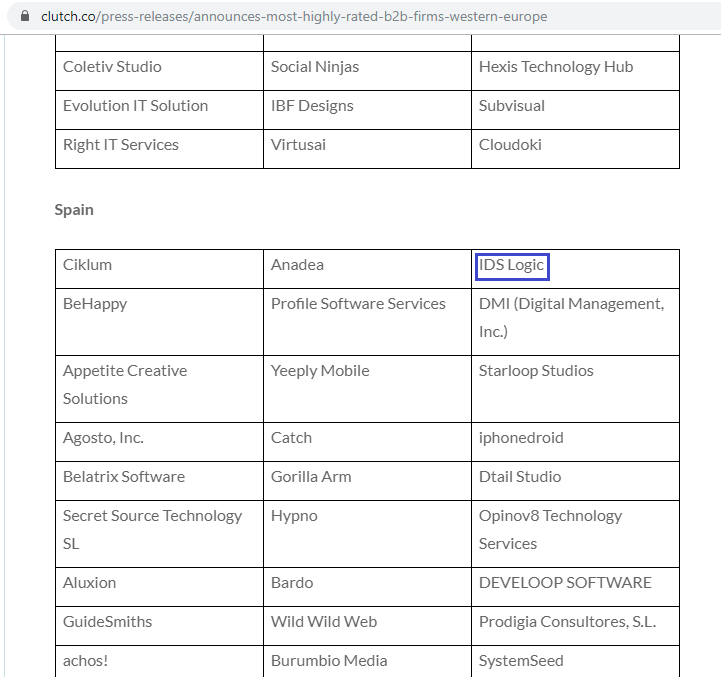Click Prodigia Consultores, S.L. cell
721x677 pixels.
point(575,626)
